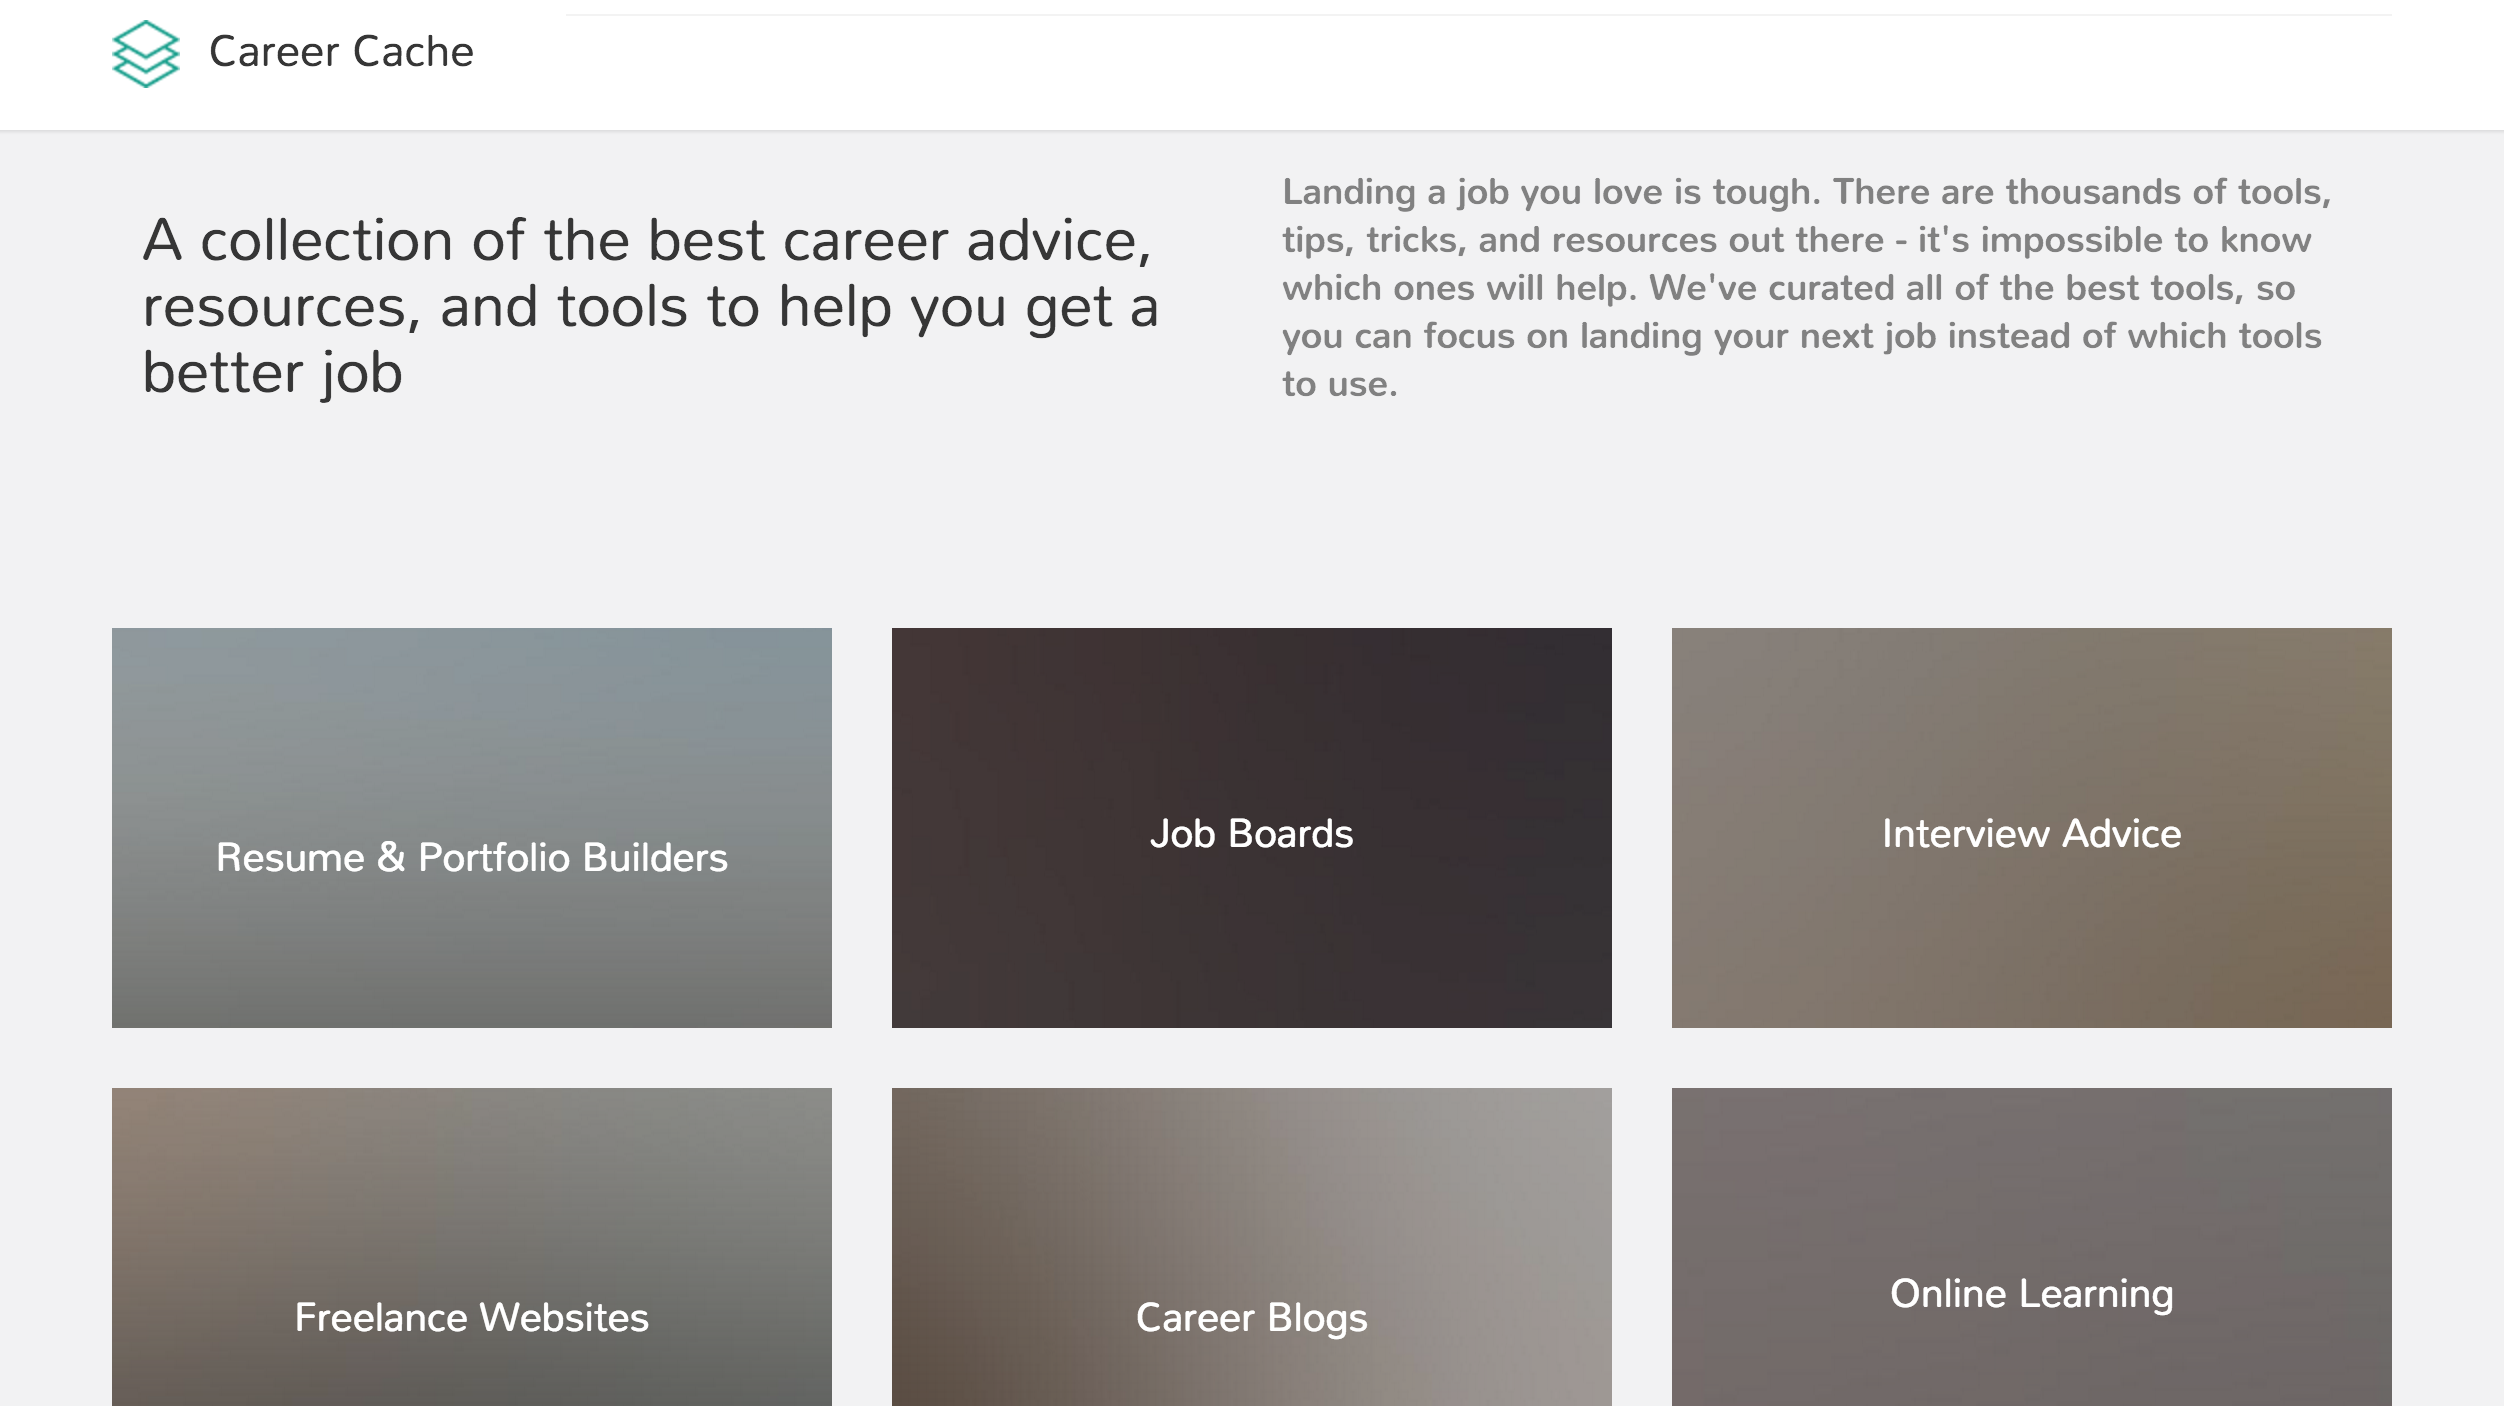The image size is (2504, 1406).
Task: Click the 'Job Boards' label text
Action: [x=1251, y=834]
